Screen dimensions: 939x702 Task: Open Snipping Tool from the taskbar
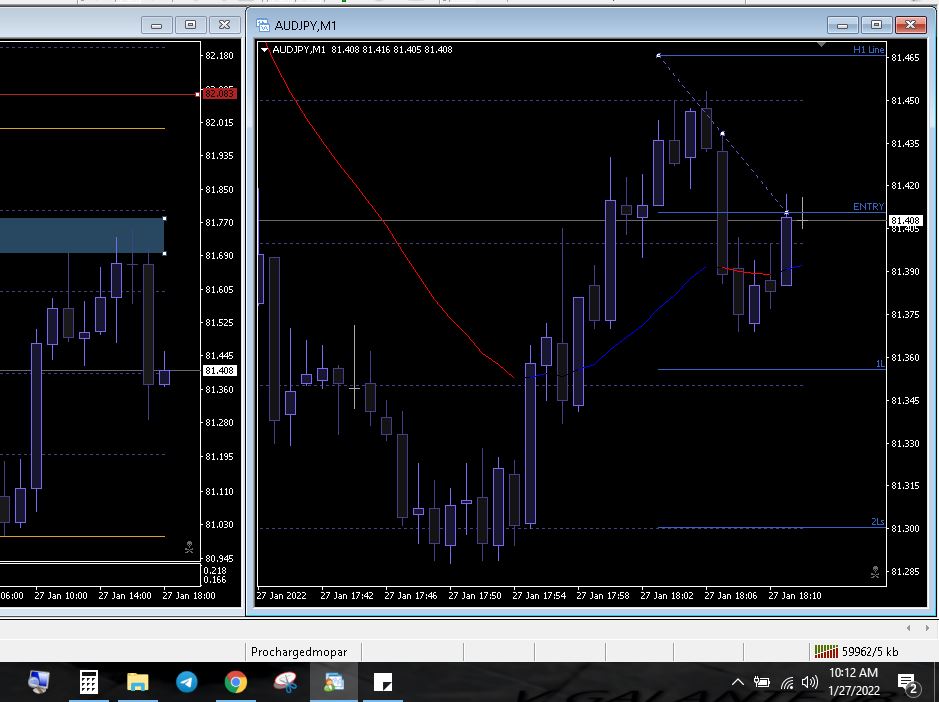tap(285, 682)
